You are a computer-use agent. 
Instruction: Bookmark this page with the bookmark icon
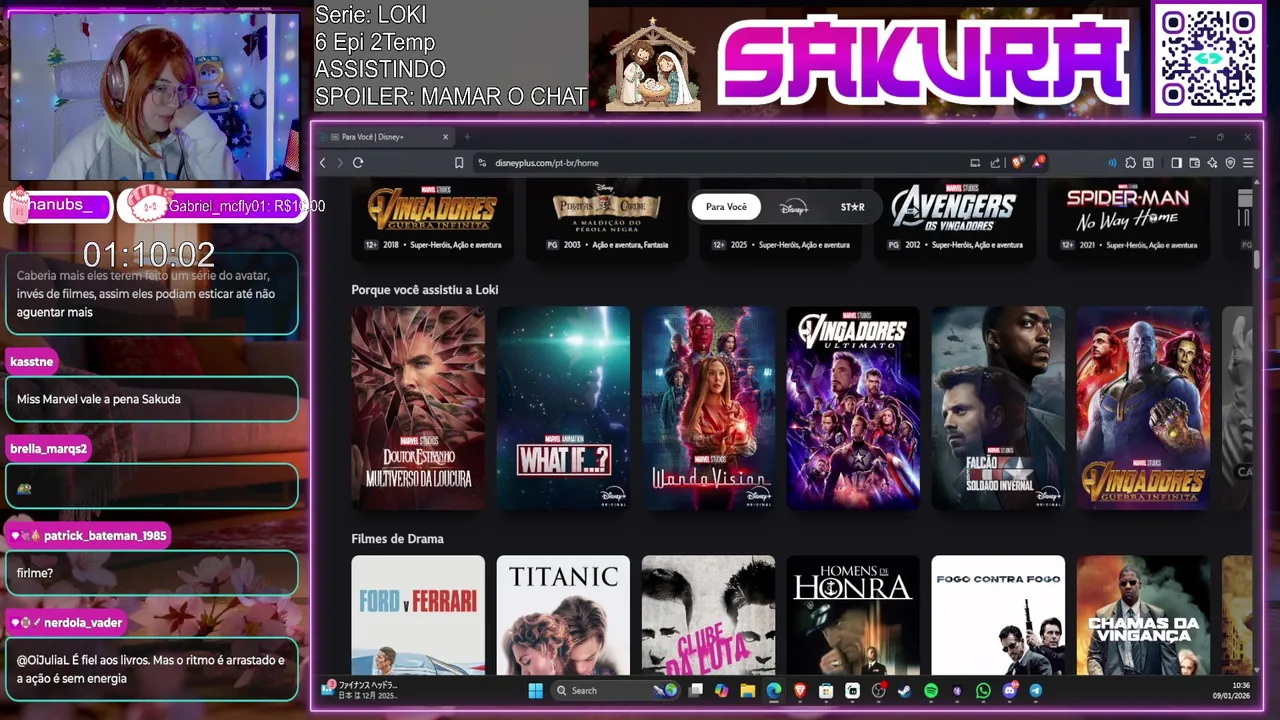pos(459,163)
